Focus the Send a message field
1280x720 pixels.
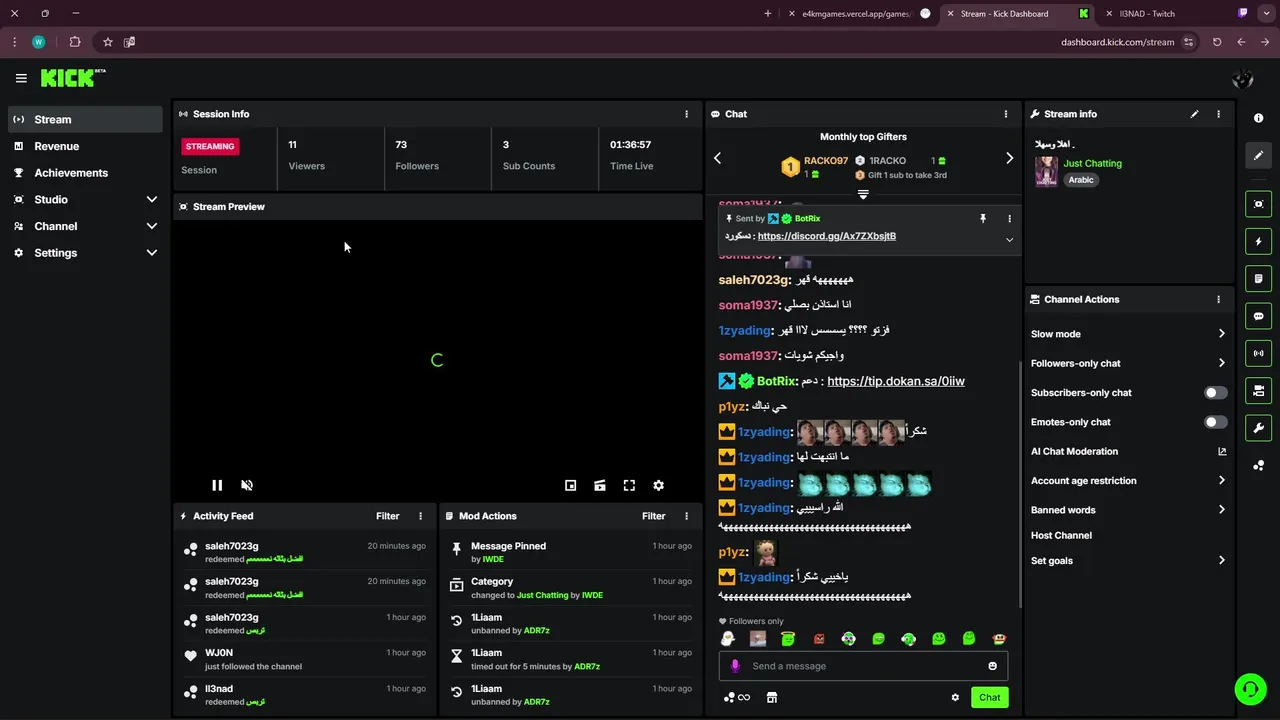point(863,666)
